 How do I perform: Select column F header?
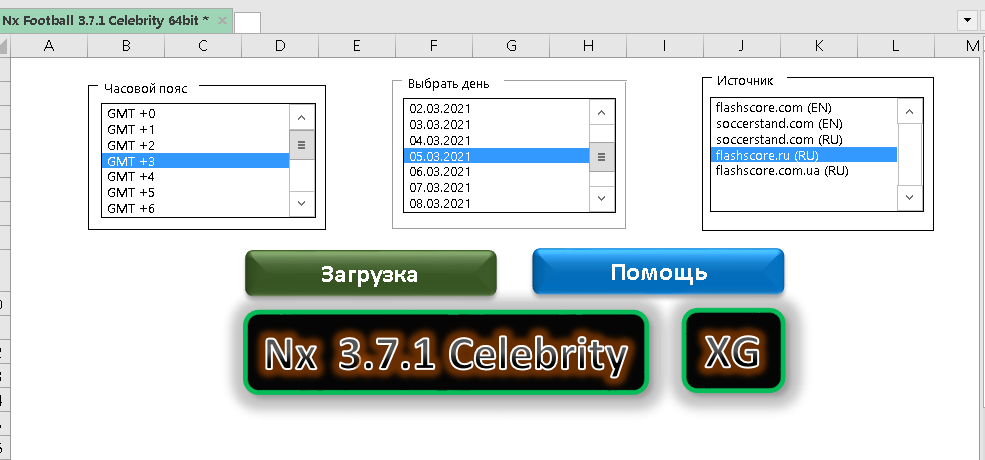click(433, 45)
